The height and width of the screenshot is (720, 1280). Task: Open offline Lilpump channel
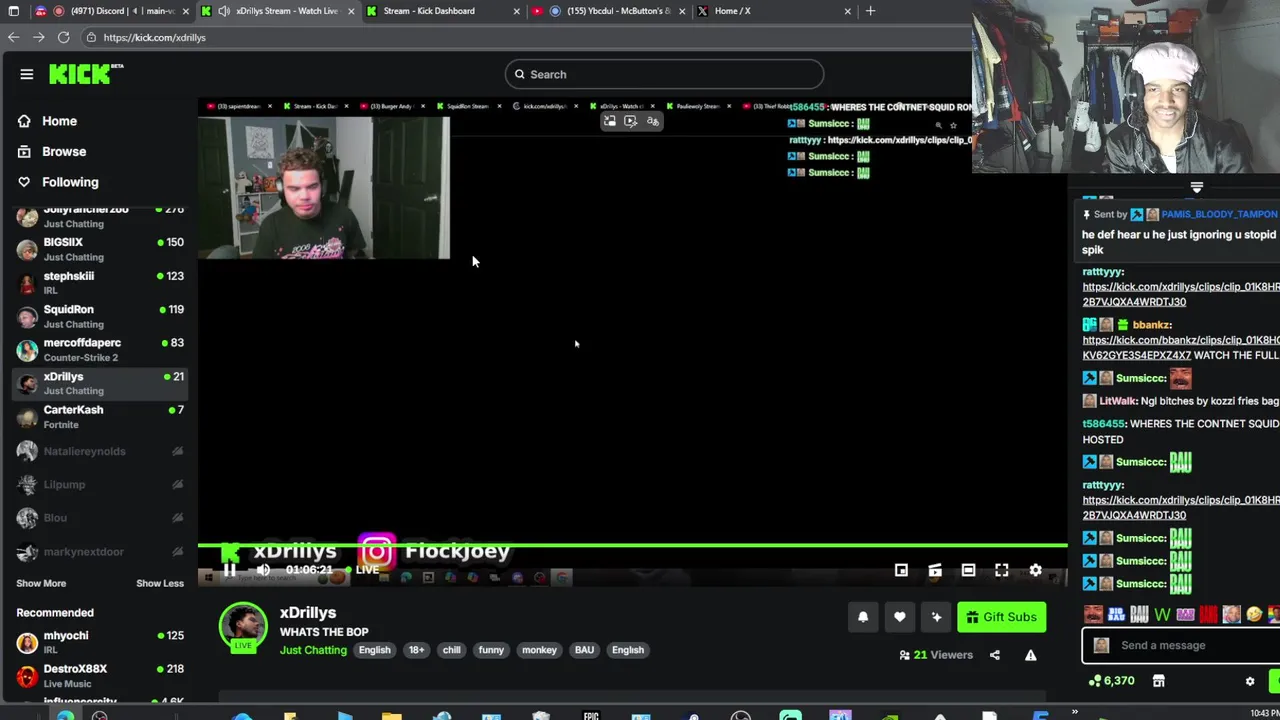(x=100, y=484)
